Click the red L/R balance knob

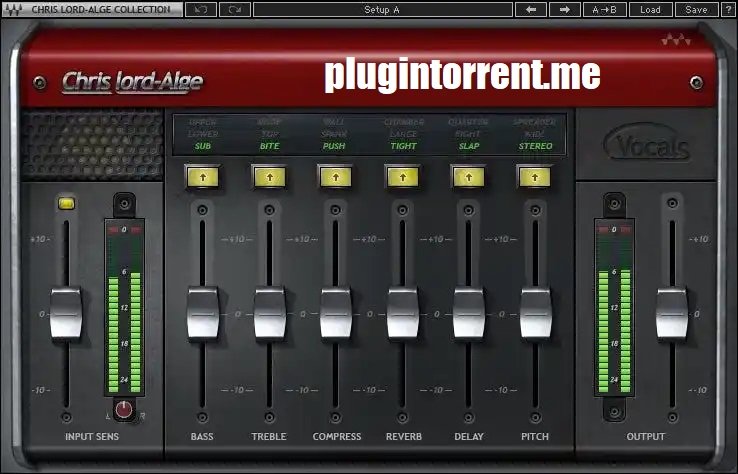click(124, 410)
